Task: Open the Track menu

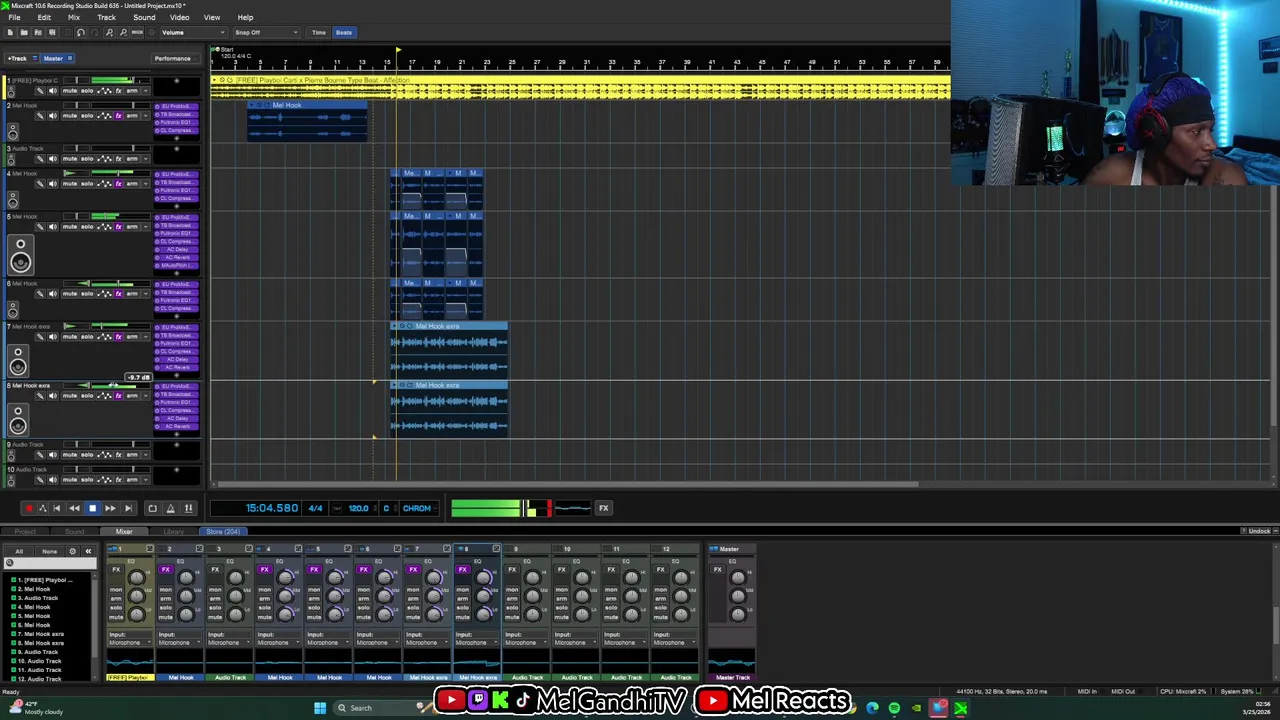Action: 106,17
